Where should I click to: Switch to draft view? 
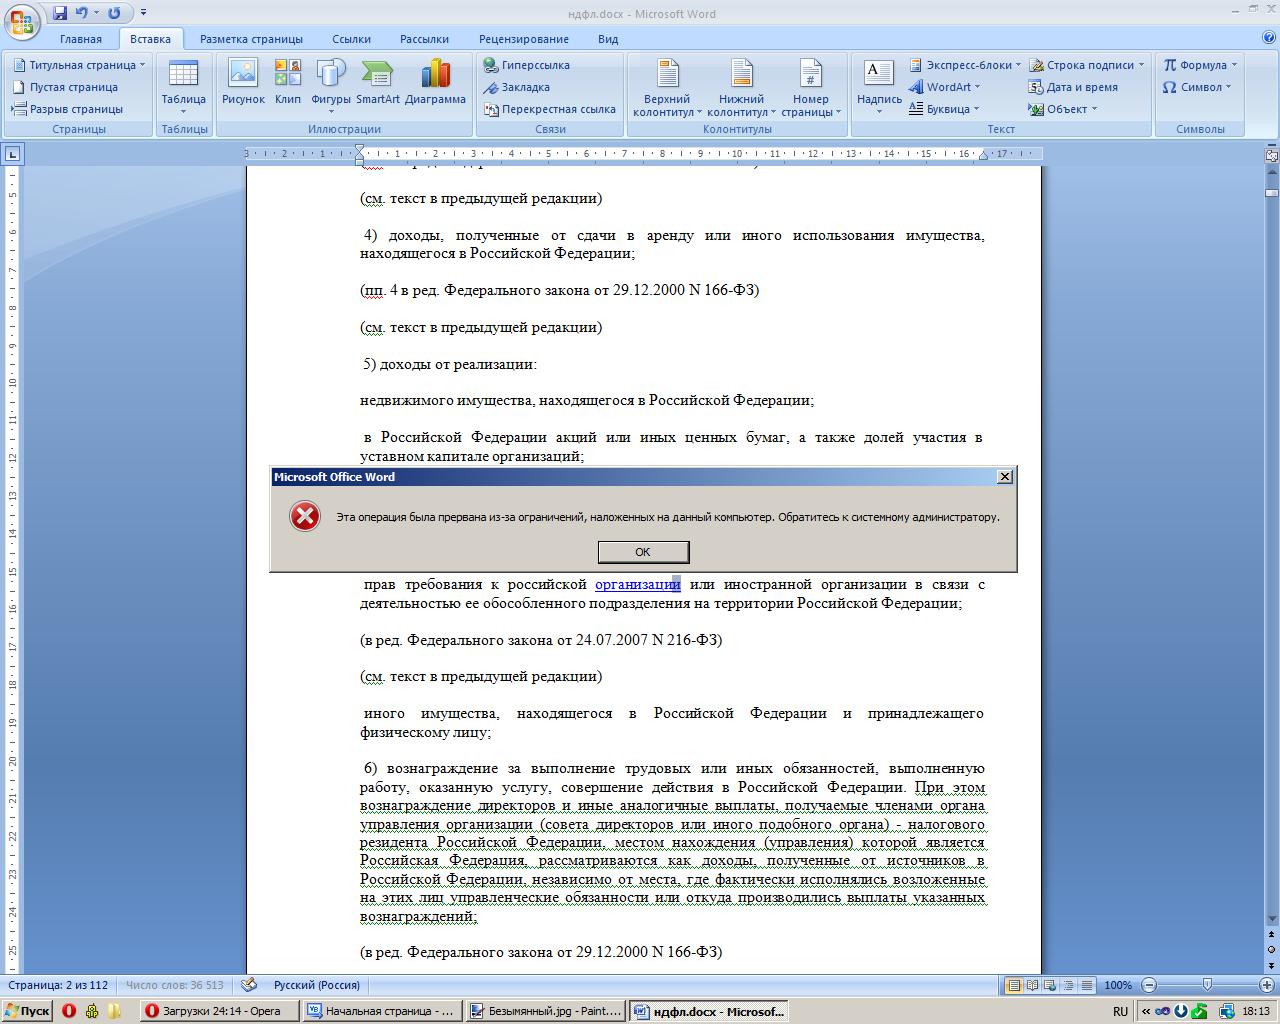click(1086, 985)
